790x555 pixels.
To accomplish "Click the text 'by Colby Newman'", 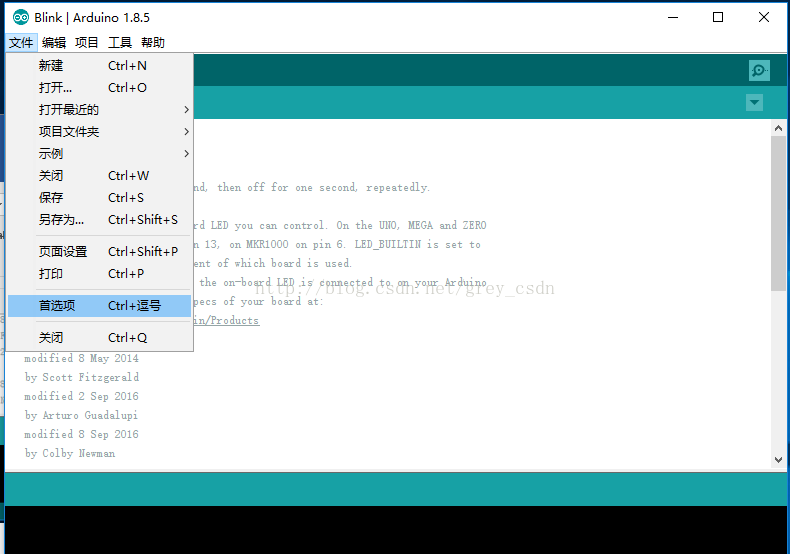I will click(70, 453).
